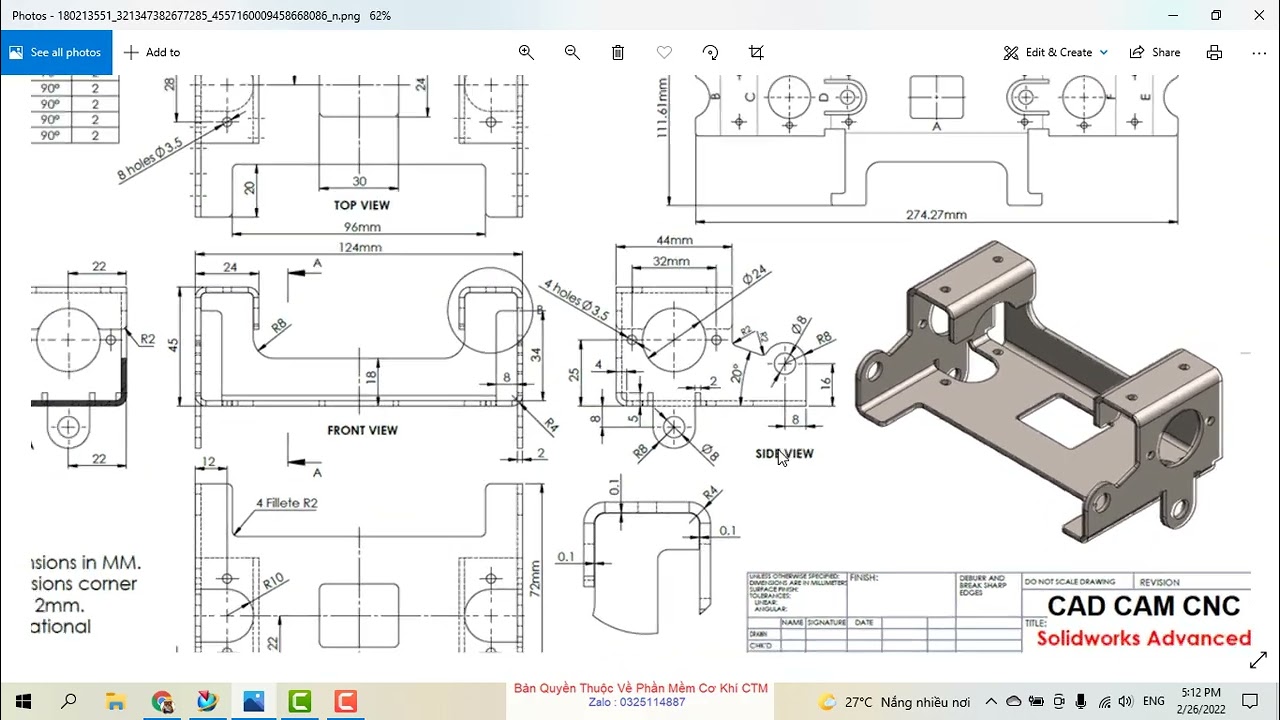Screen dimensions: 1280x720
Task: Click the TOP VIEW label
Action: point(362,205)
